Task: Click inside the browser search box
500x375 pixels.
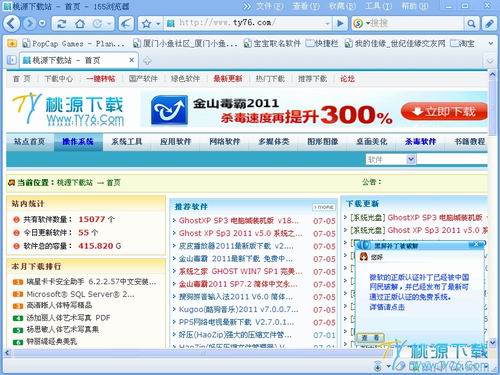Action: pos(417,23)
